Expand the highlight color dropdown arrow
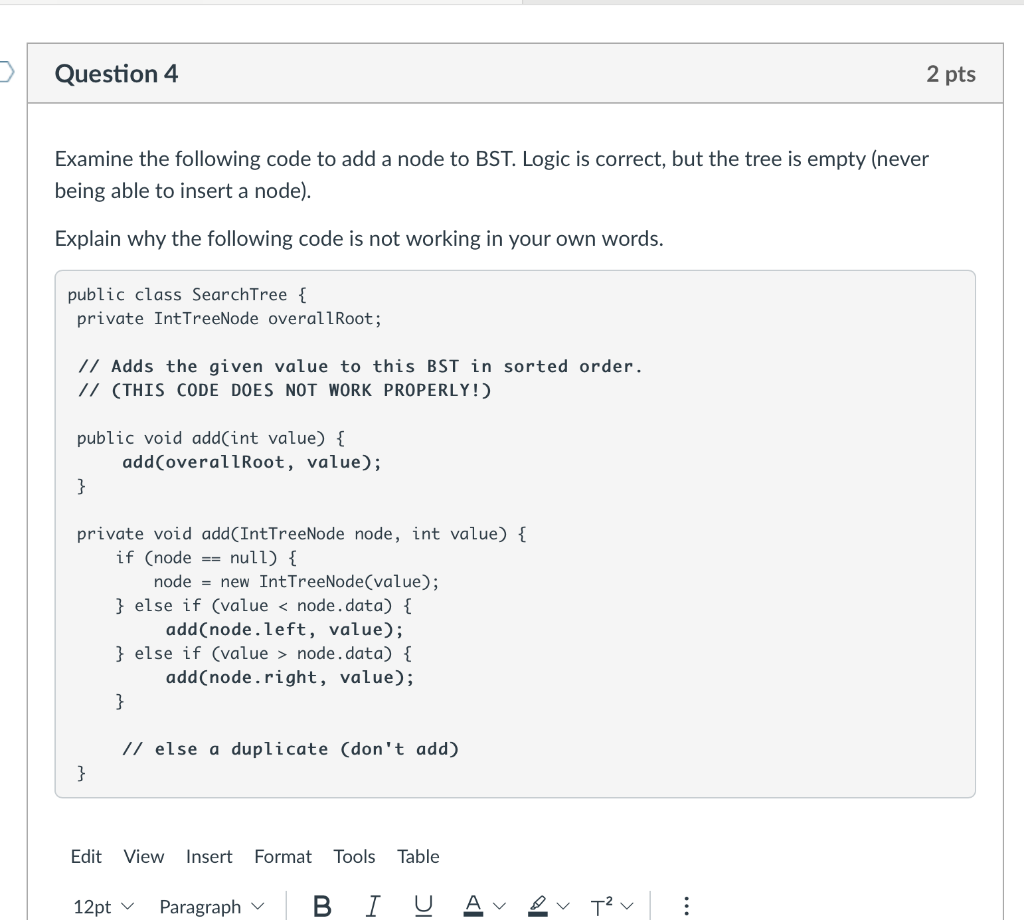Screen dimensions: 1024x920 pos(561,905)
